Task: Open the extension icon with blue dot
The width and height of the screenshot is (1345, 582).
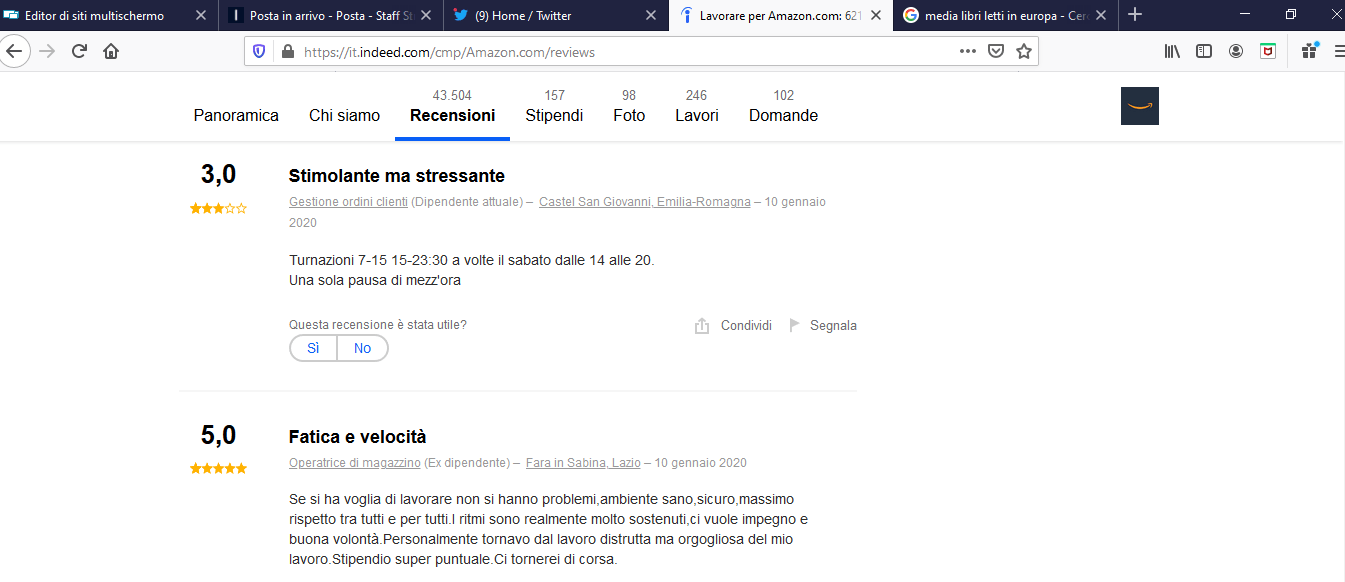Action: 1309,51
